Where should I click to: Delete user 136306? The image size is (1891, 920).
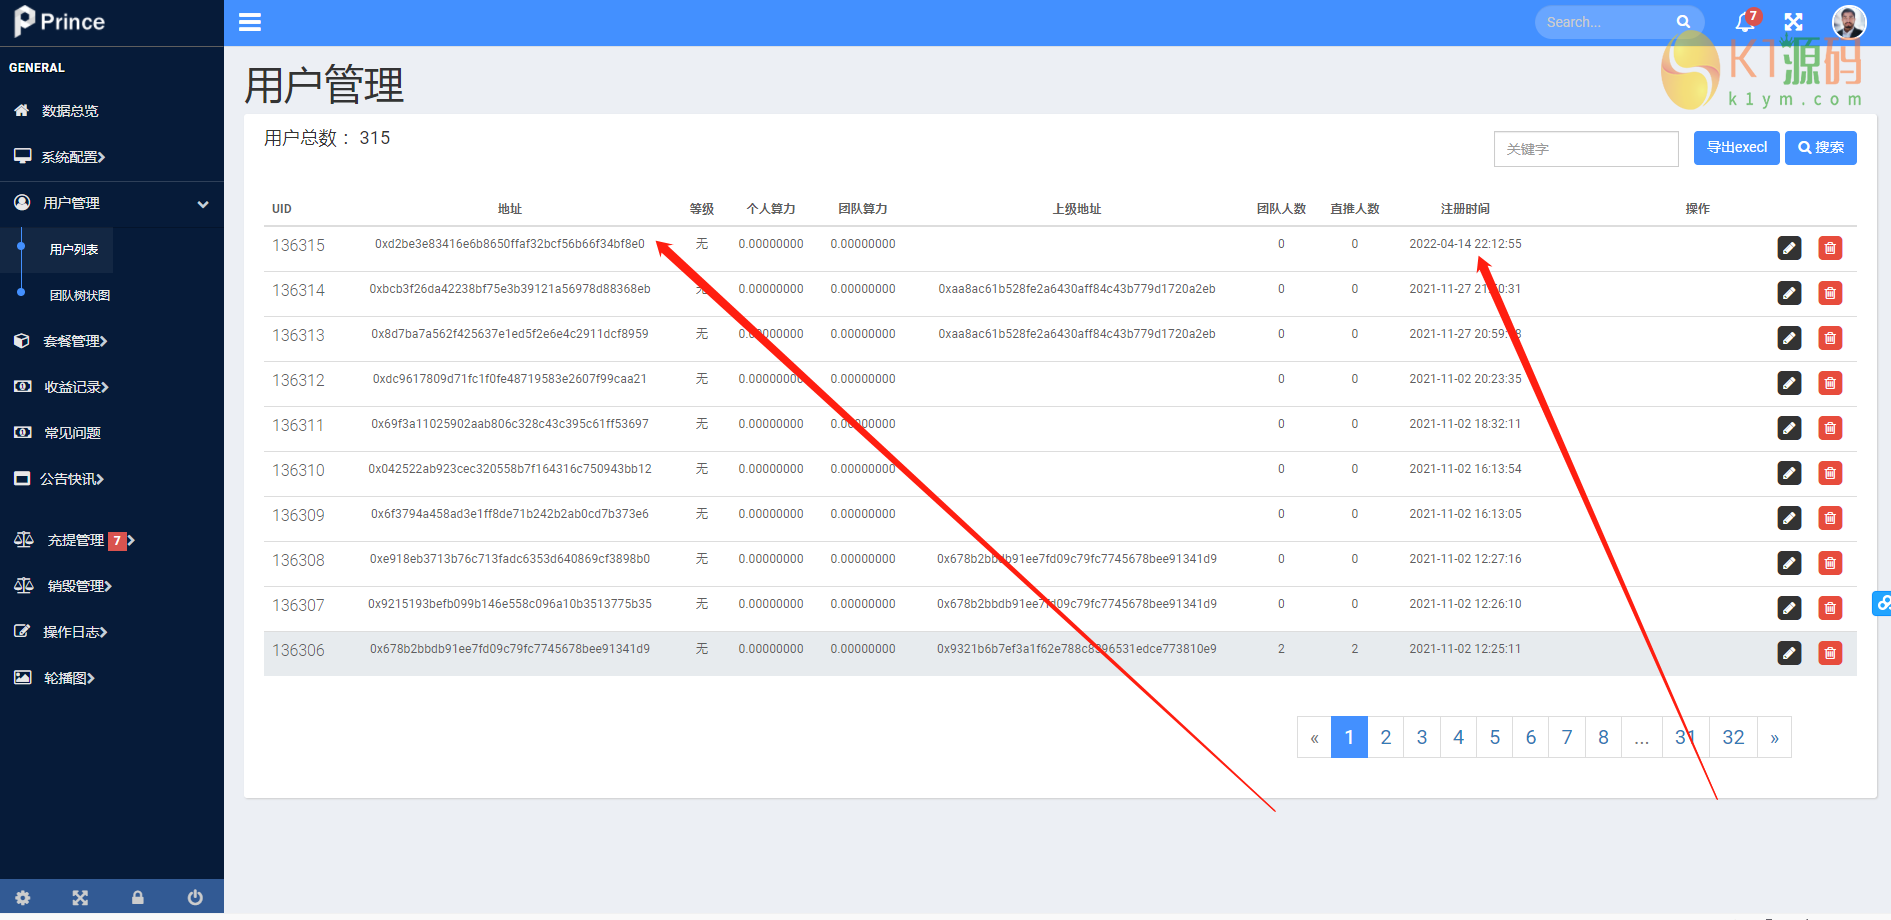(1830, 653)
